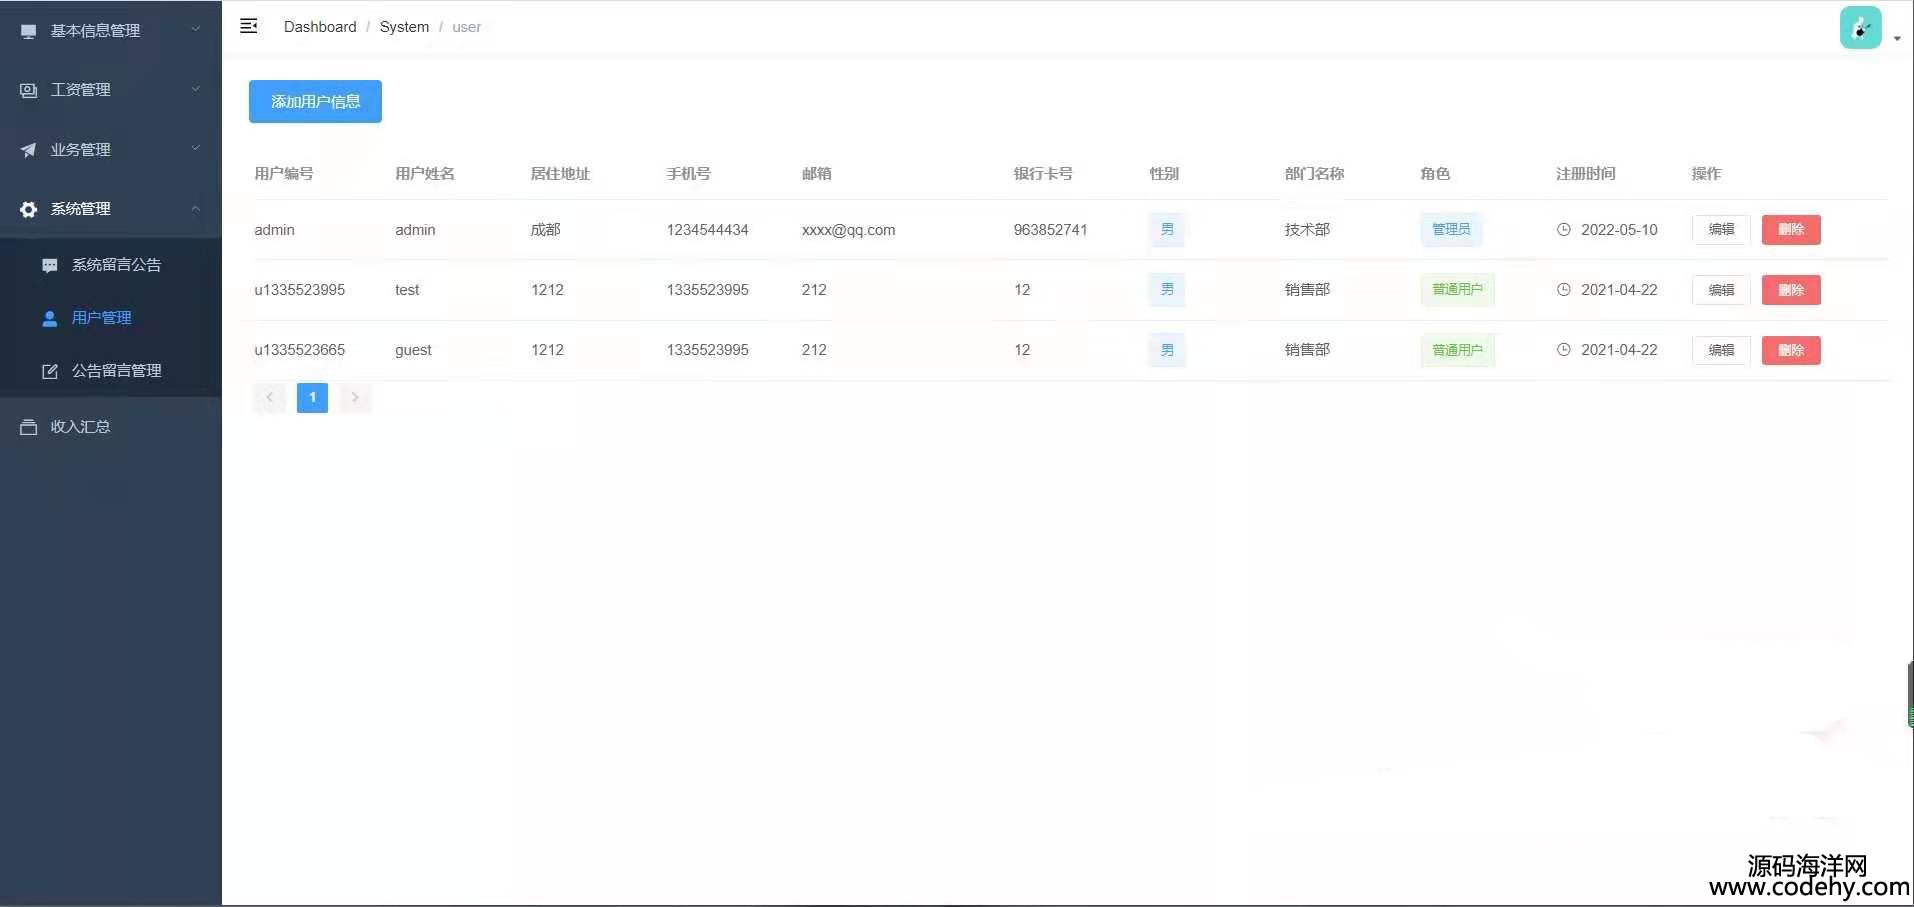The height and width of the screenshot is (907, 1914).
Task: Edit the admin user row
Action: coord(1720,230)
